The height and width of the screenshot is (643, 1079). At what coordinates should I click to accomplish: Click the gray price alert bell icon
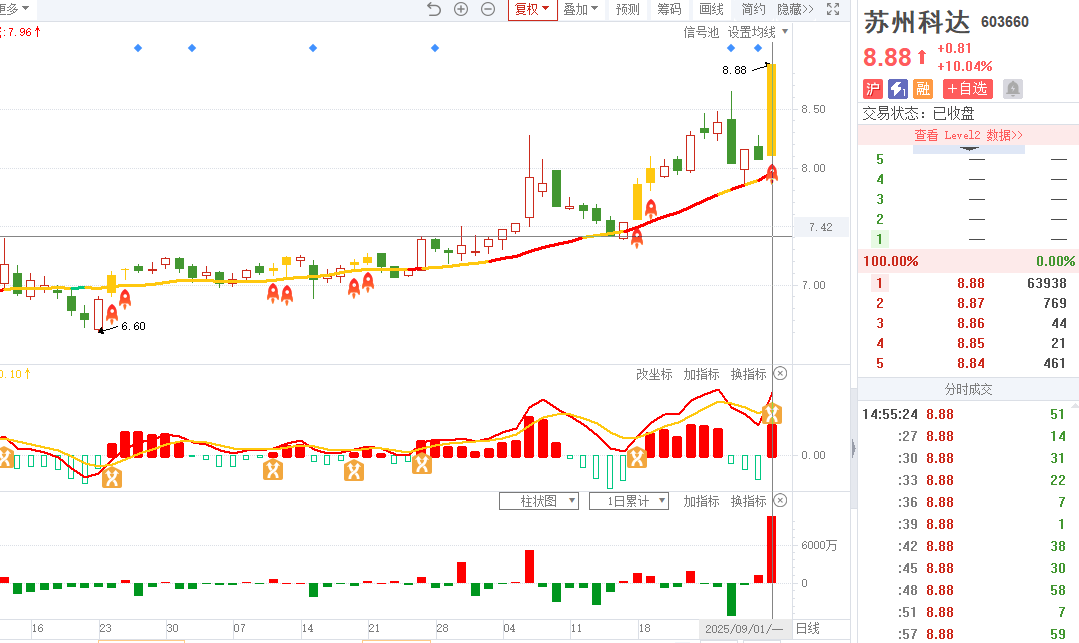pos(1013,89)
